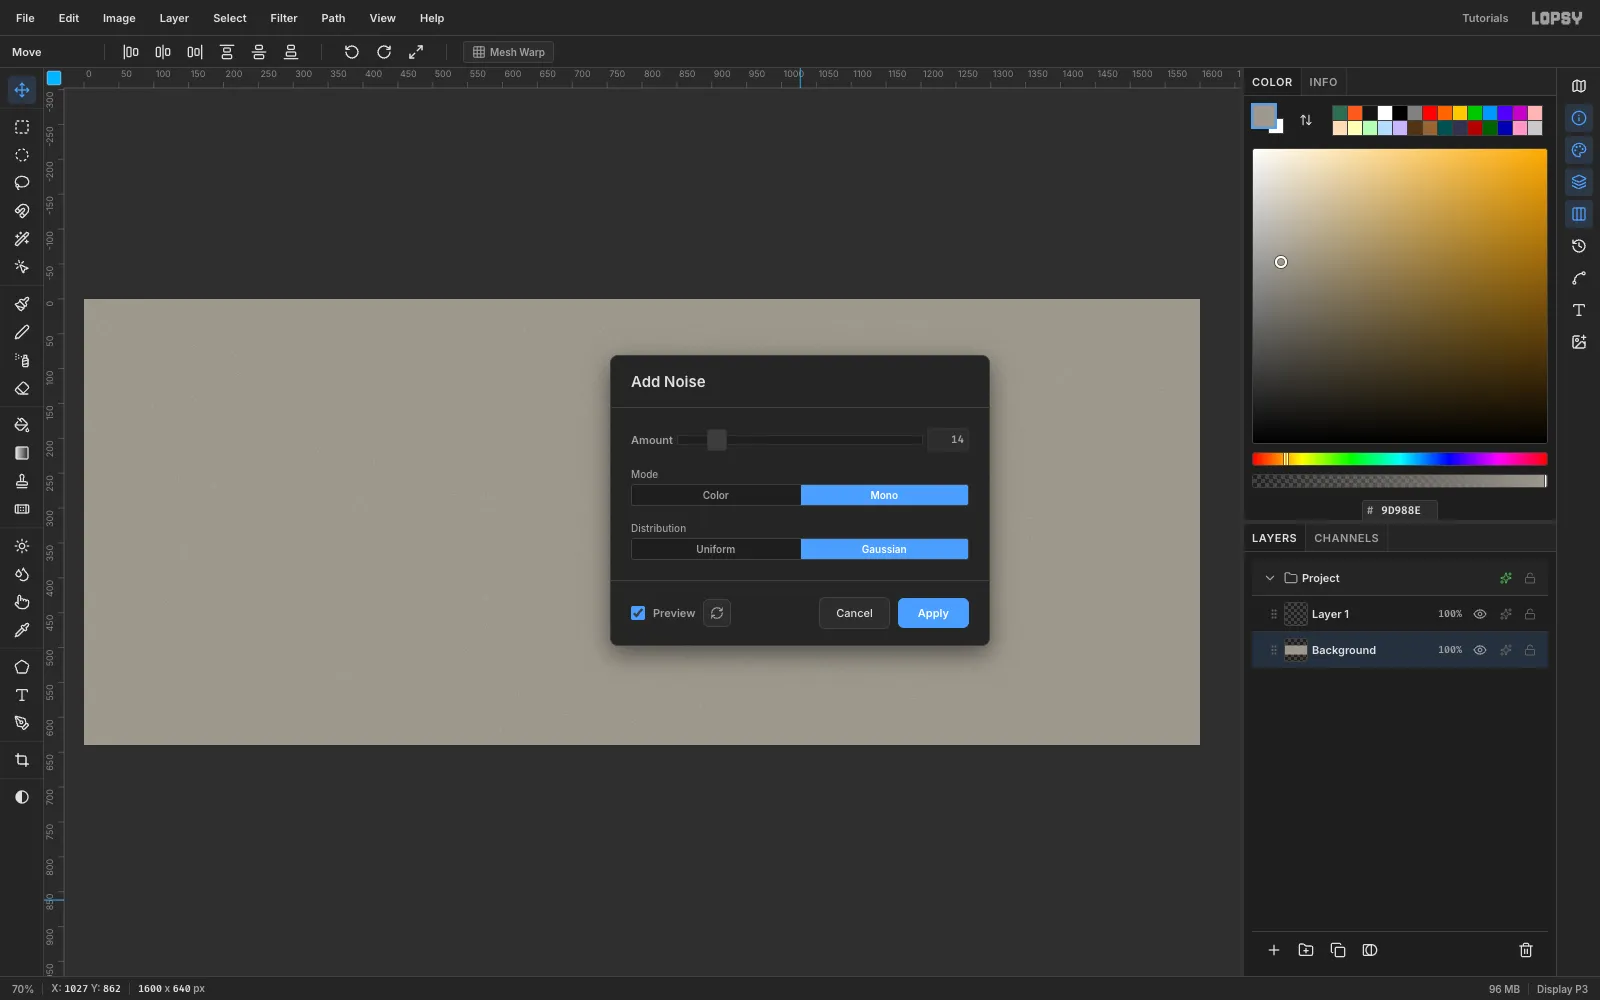The image size is (1600, 1000).
Task: Switch noise Mode to Color
Action: pyautogui.click(x=716, y=495)
